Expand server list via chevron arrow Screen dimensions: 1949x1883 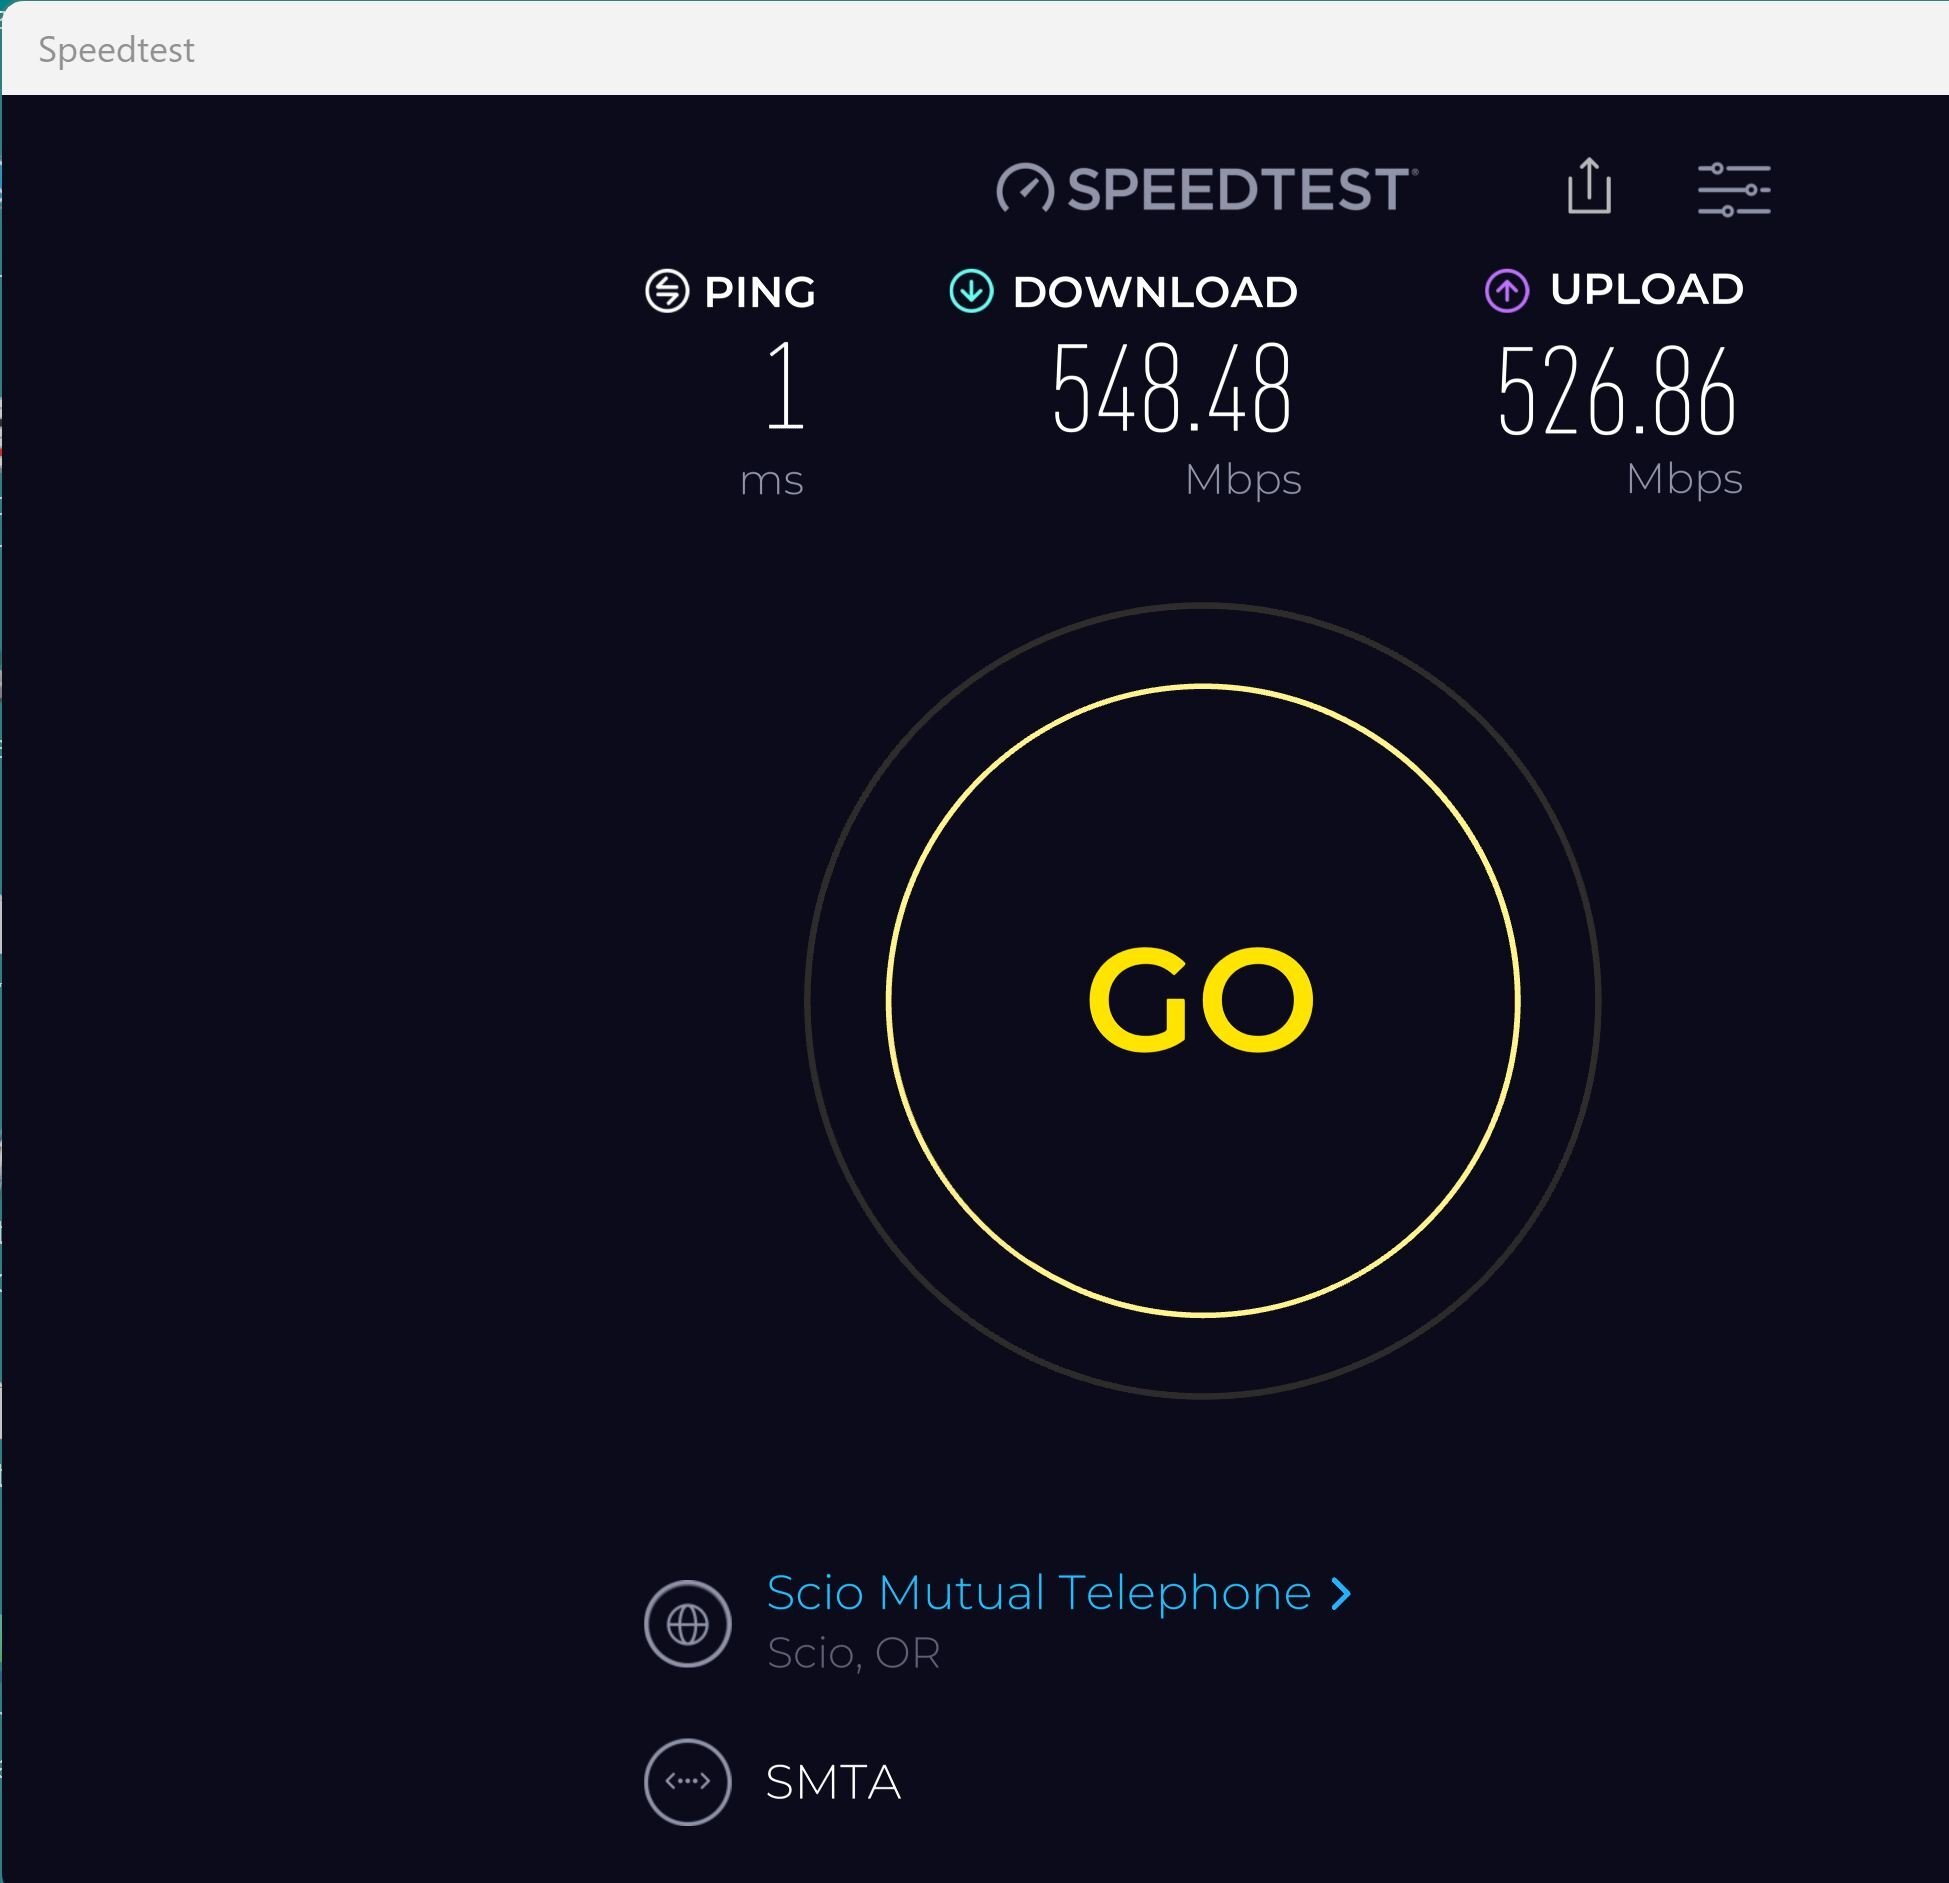1342,1594
